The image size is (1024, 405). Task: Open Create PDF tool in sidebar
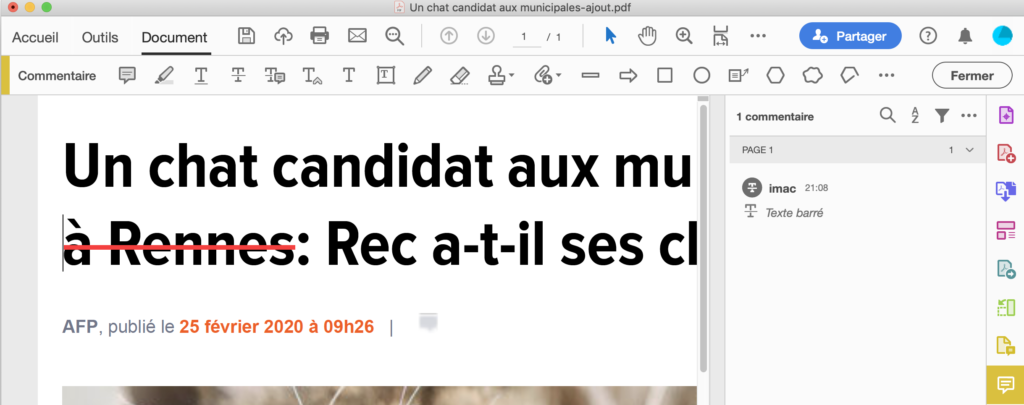1006,153
